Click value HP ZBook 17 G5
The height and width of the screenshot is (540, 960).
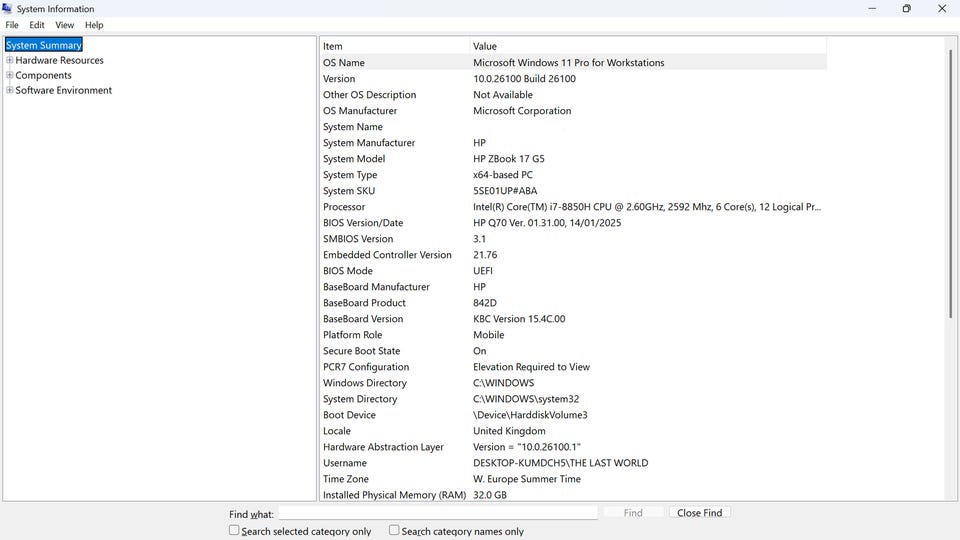509,159
